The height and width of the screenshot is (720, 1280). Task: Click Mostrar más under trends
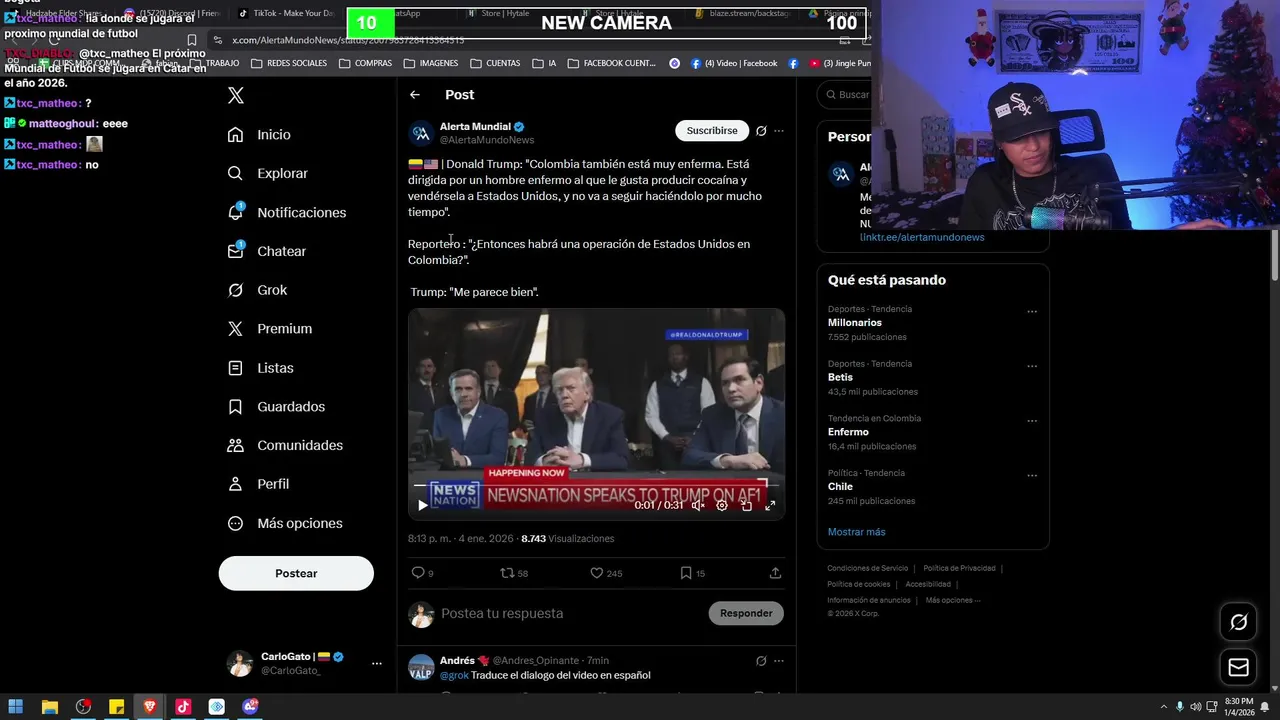(856, 532)
